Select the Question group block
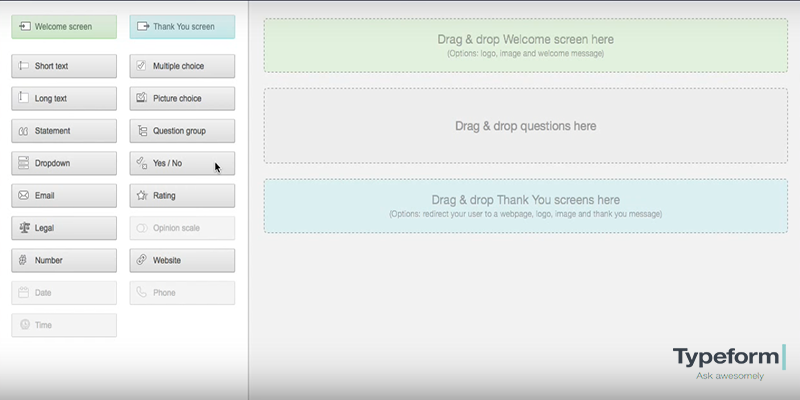 [182, 131]
